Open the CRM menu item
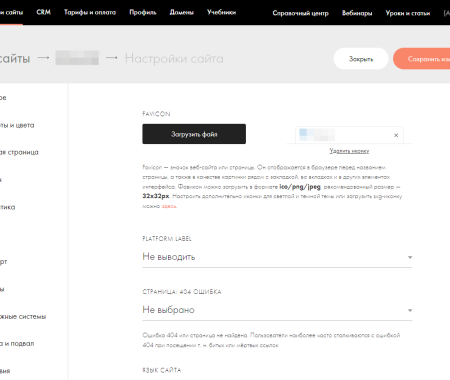The height and width of the screenshot is (380, 450). (x=44, y=12)
